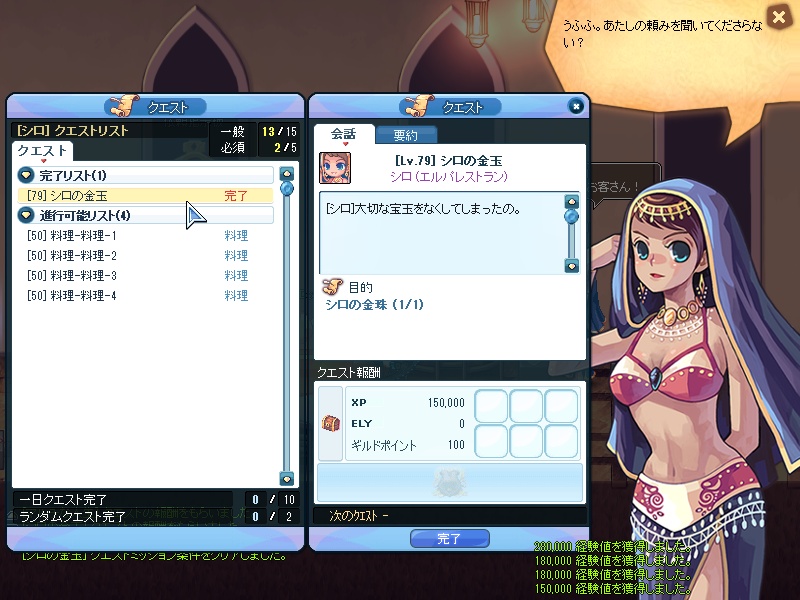Switch to the 要約 tab
This screenshot has width=800, height=600.
[x=406, y=135]
